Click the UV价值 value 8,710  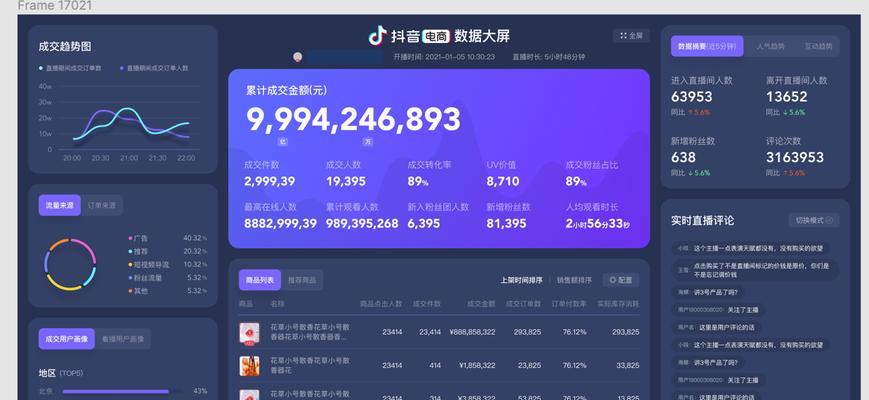(503, 181)
